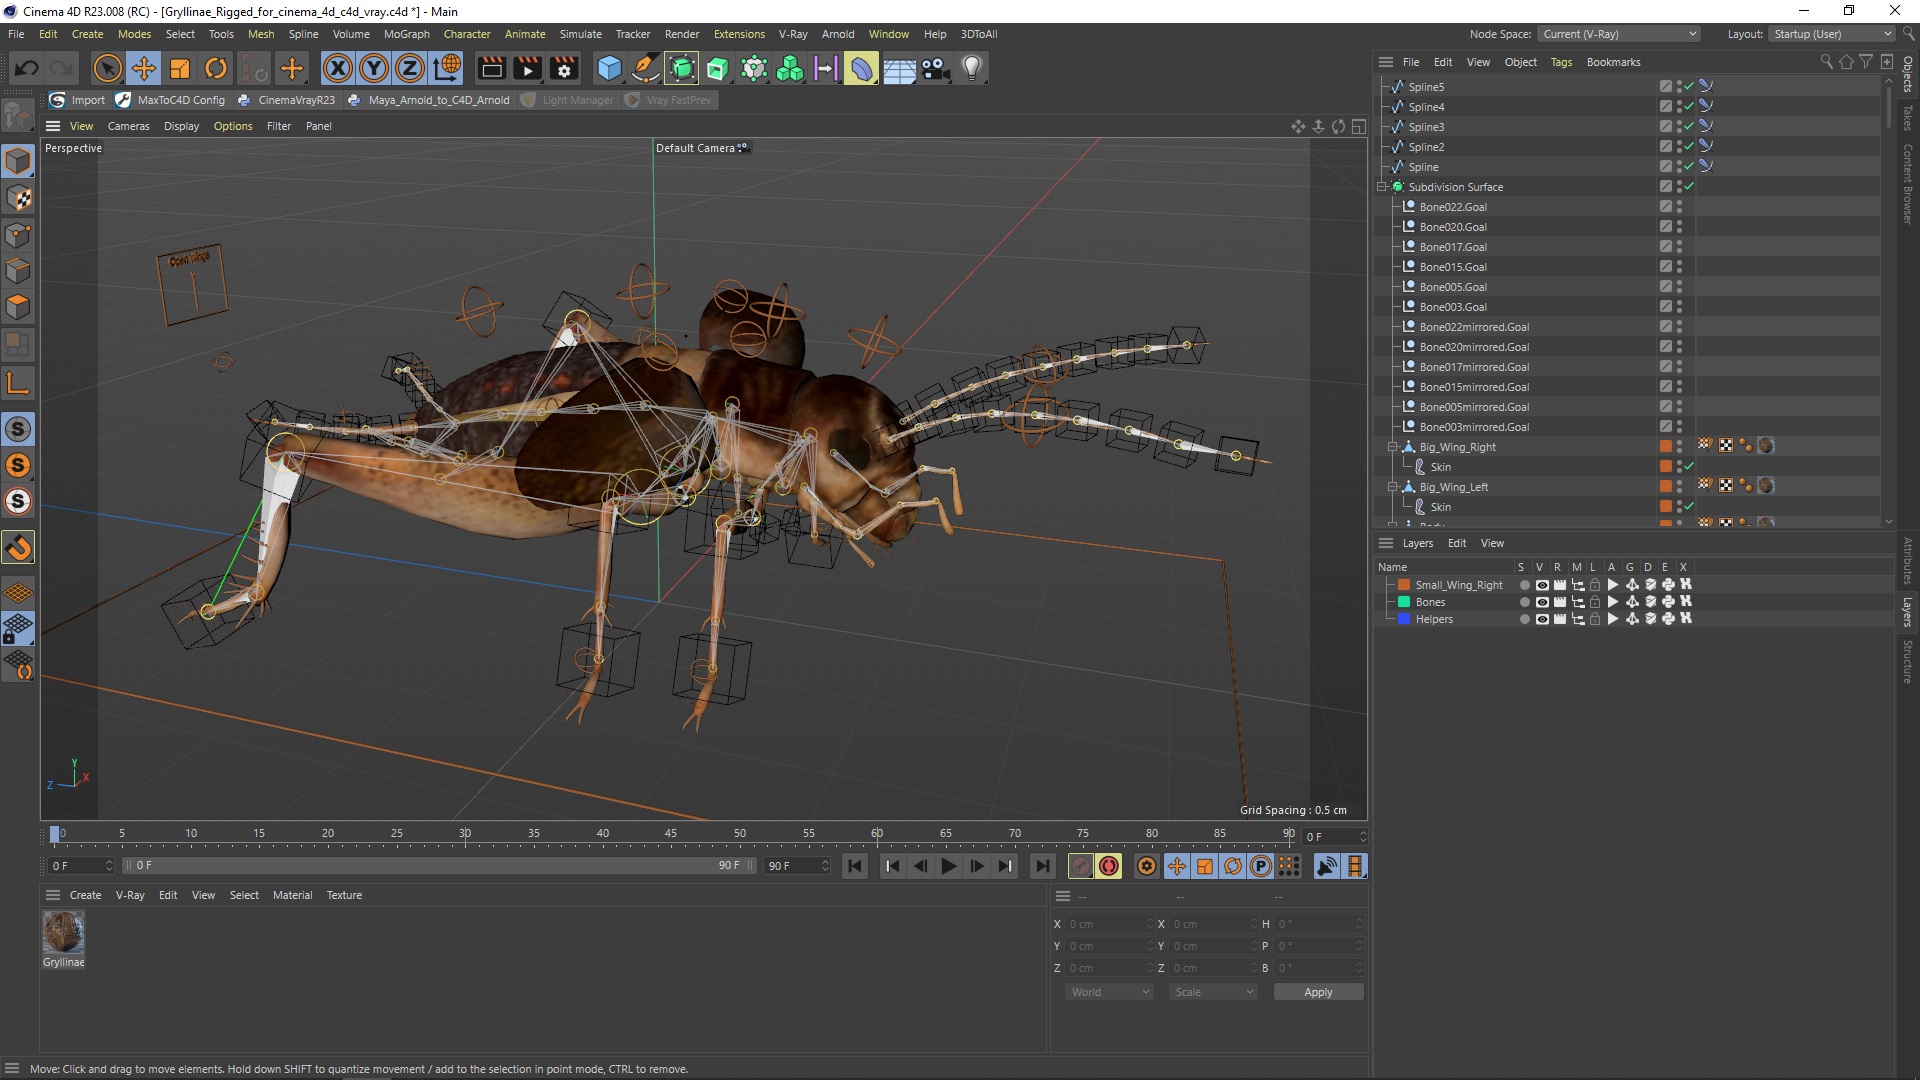
Task: Open viewport Cameras menu
Action: tap(128, 126)
